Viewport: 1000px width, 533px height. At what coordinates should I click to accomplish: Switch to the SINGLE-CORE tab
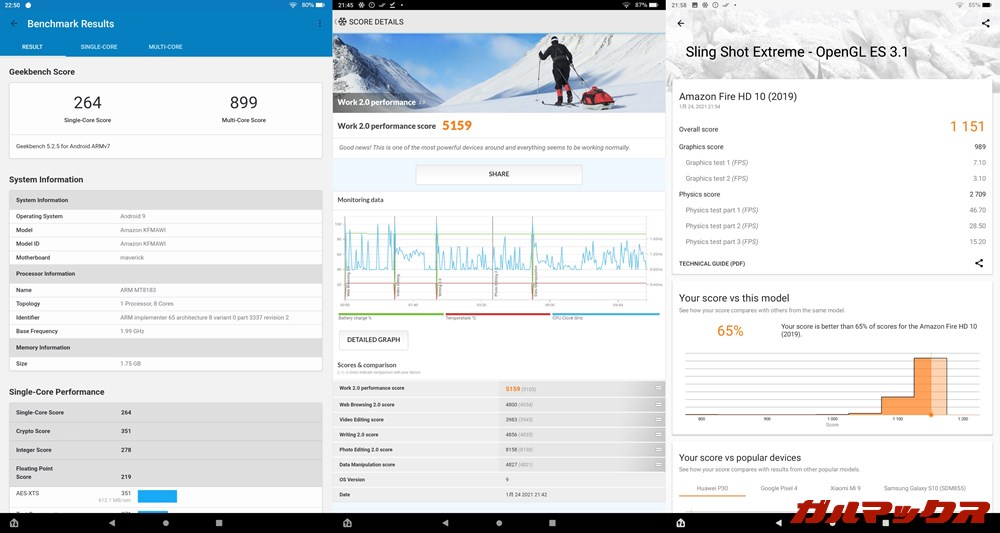point(99,47)
